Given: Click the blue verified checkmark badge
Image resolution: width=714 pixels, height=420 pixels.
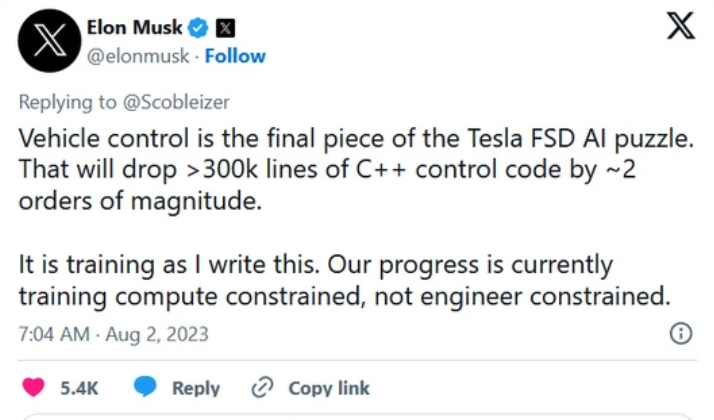Looking at the screenshot, I should click(x=198, y=28).
